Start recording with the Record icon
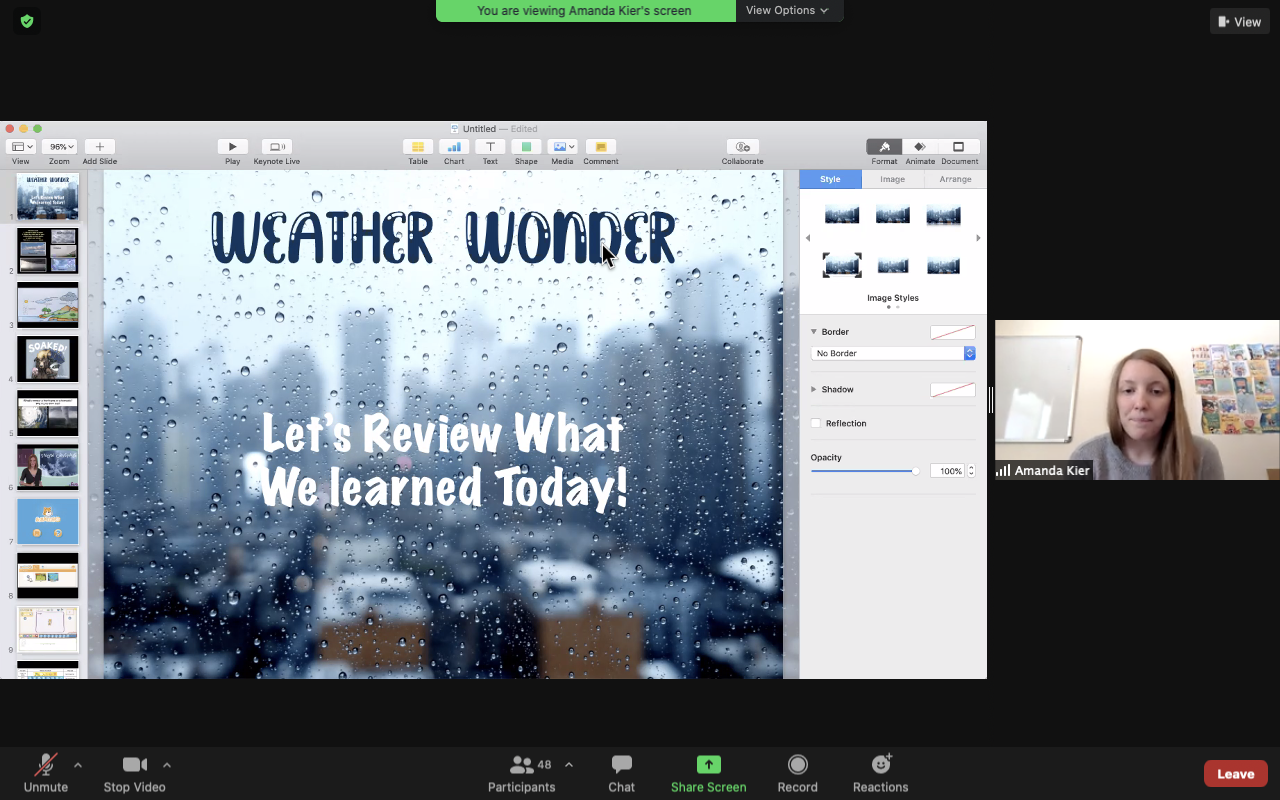This screenshot has width=1280, height=800. click(797, 765)
